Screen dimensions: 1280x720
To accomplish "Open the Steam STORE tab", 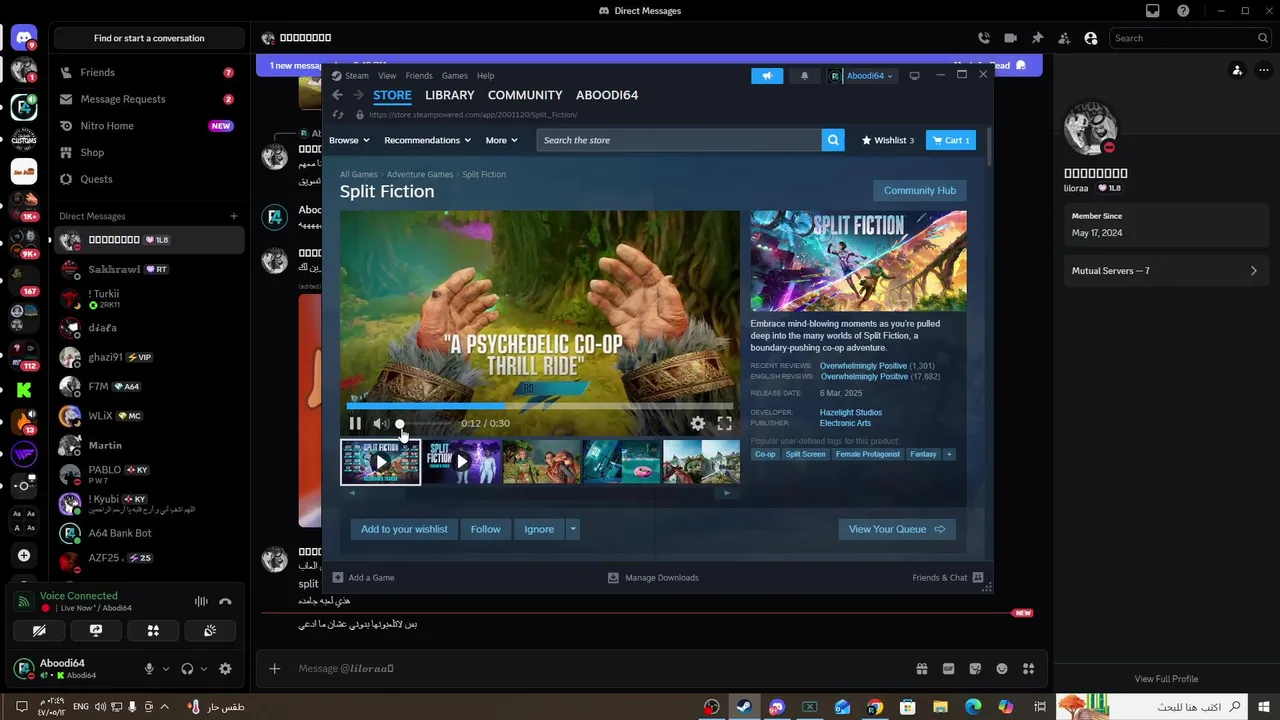I will coord(392,95).
